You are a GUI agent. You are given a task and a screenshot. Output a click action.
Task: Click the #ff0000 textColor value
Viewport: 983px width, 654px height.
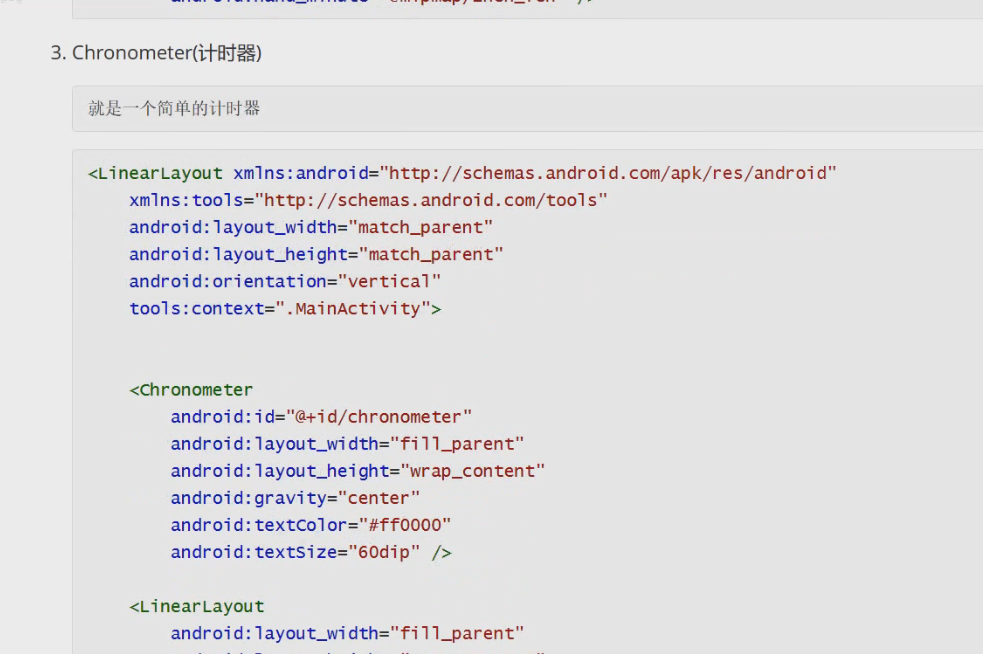(413, 524)
